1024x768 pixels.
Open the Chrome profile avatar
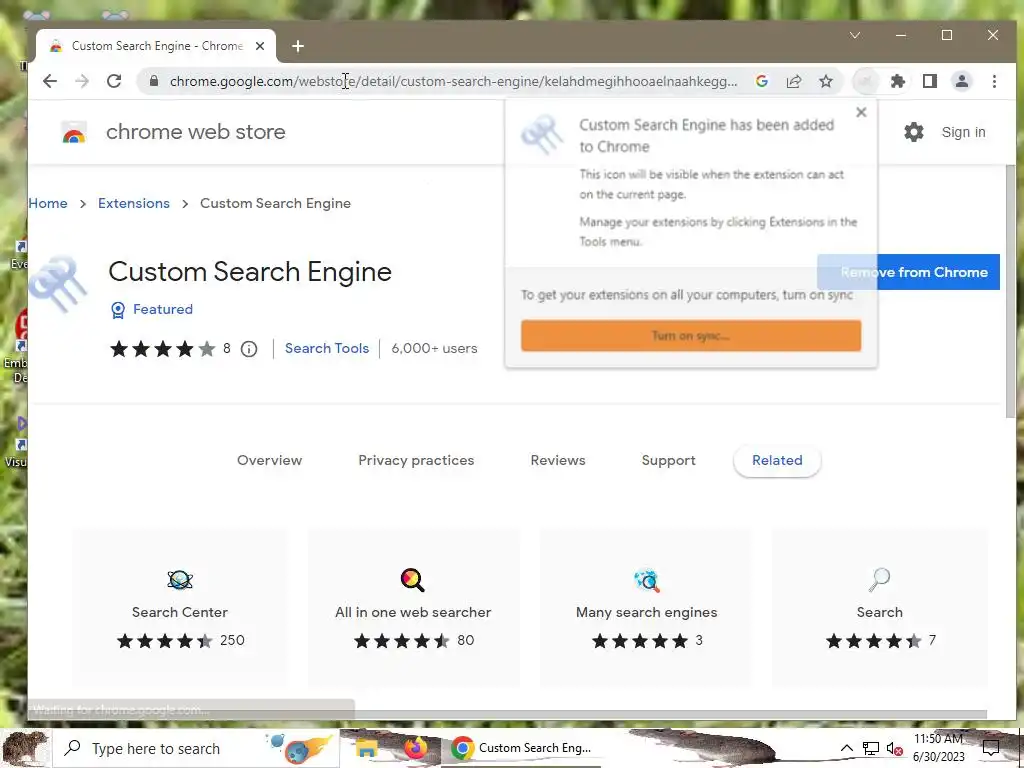pos(962,81)
